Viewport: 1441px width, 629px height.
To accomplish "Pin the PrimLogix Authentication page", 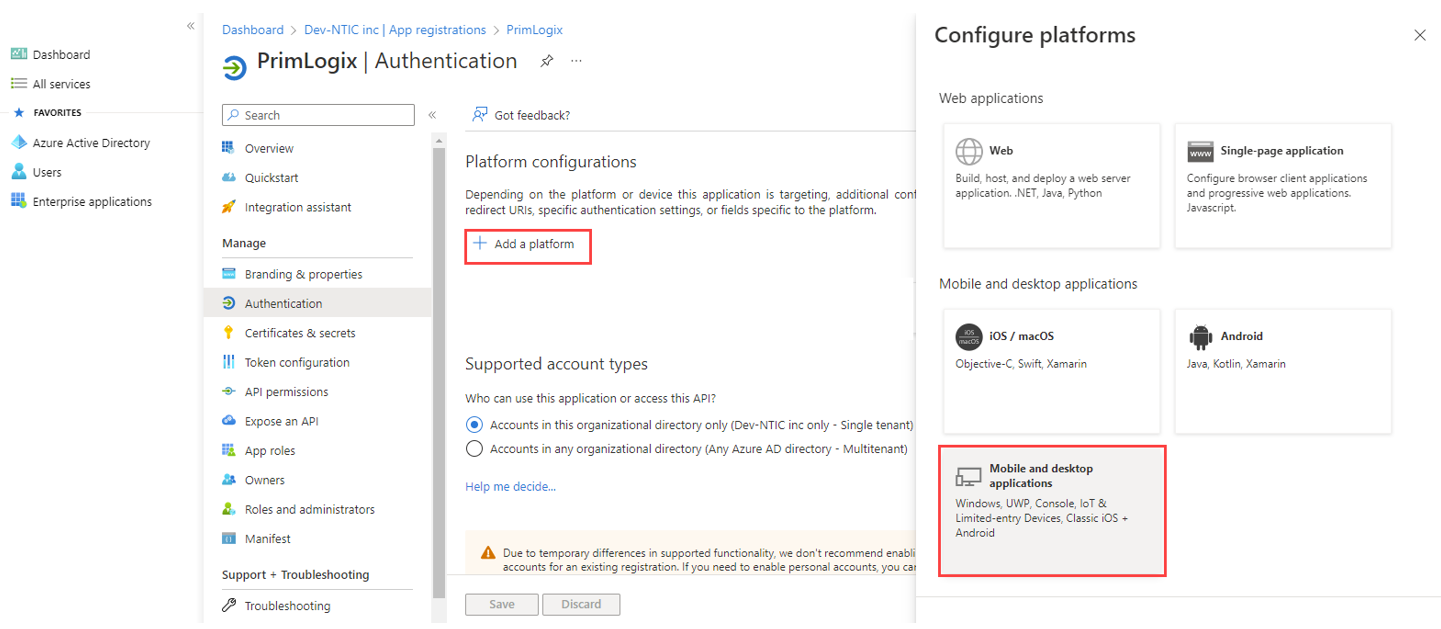I will click(547, 61).
